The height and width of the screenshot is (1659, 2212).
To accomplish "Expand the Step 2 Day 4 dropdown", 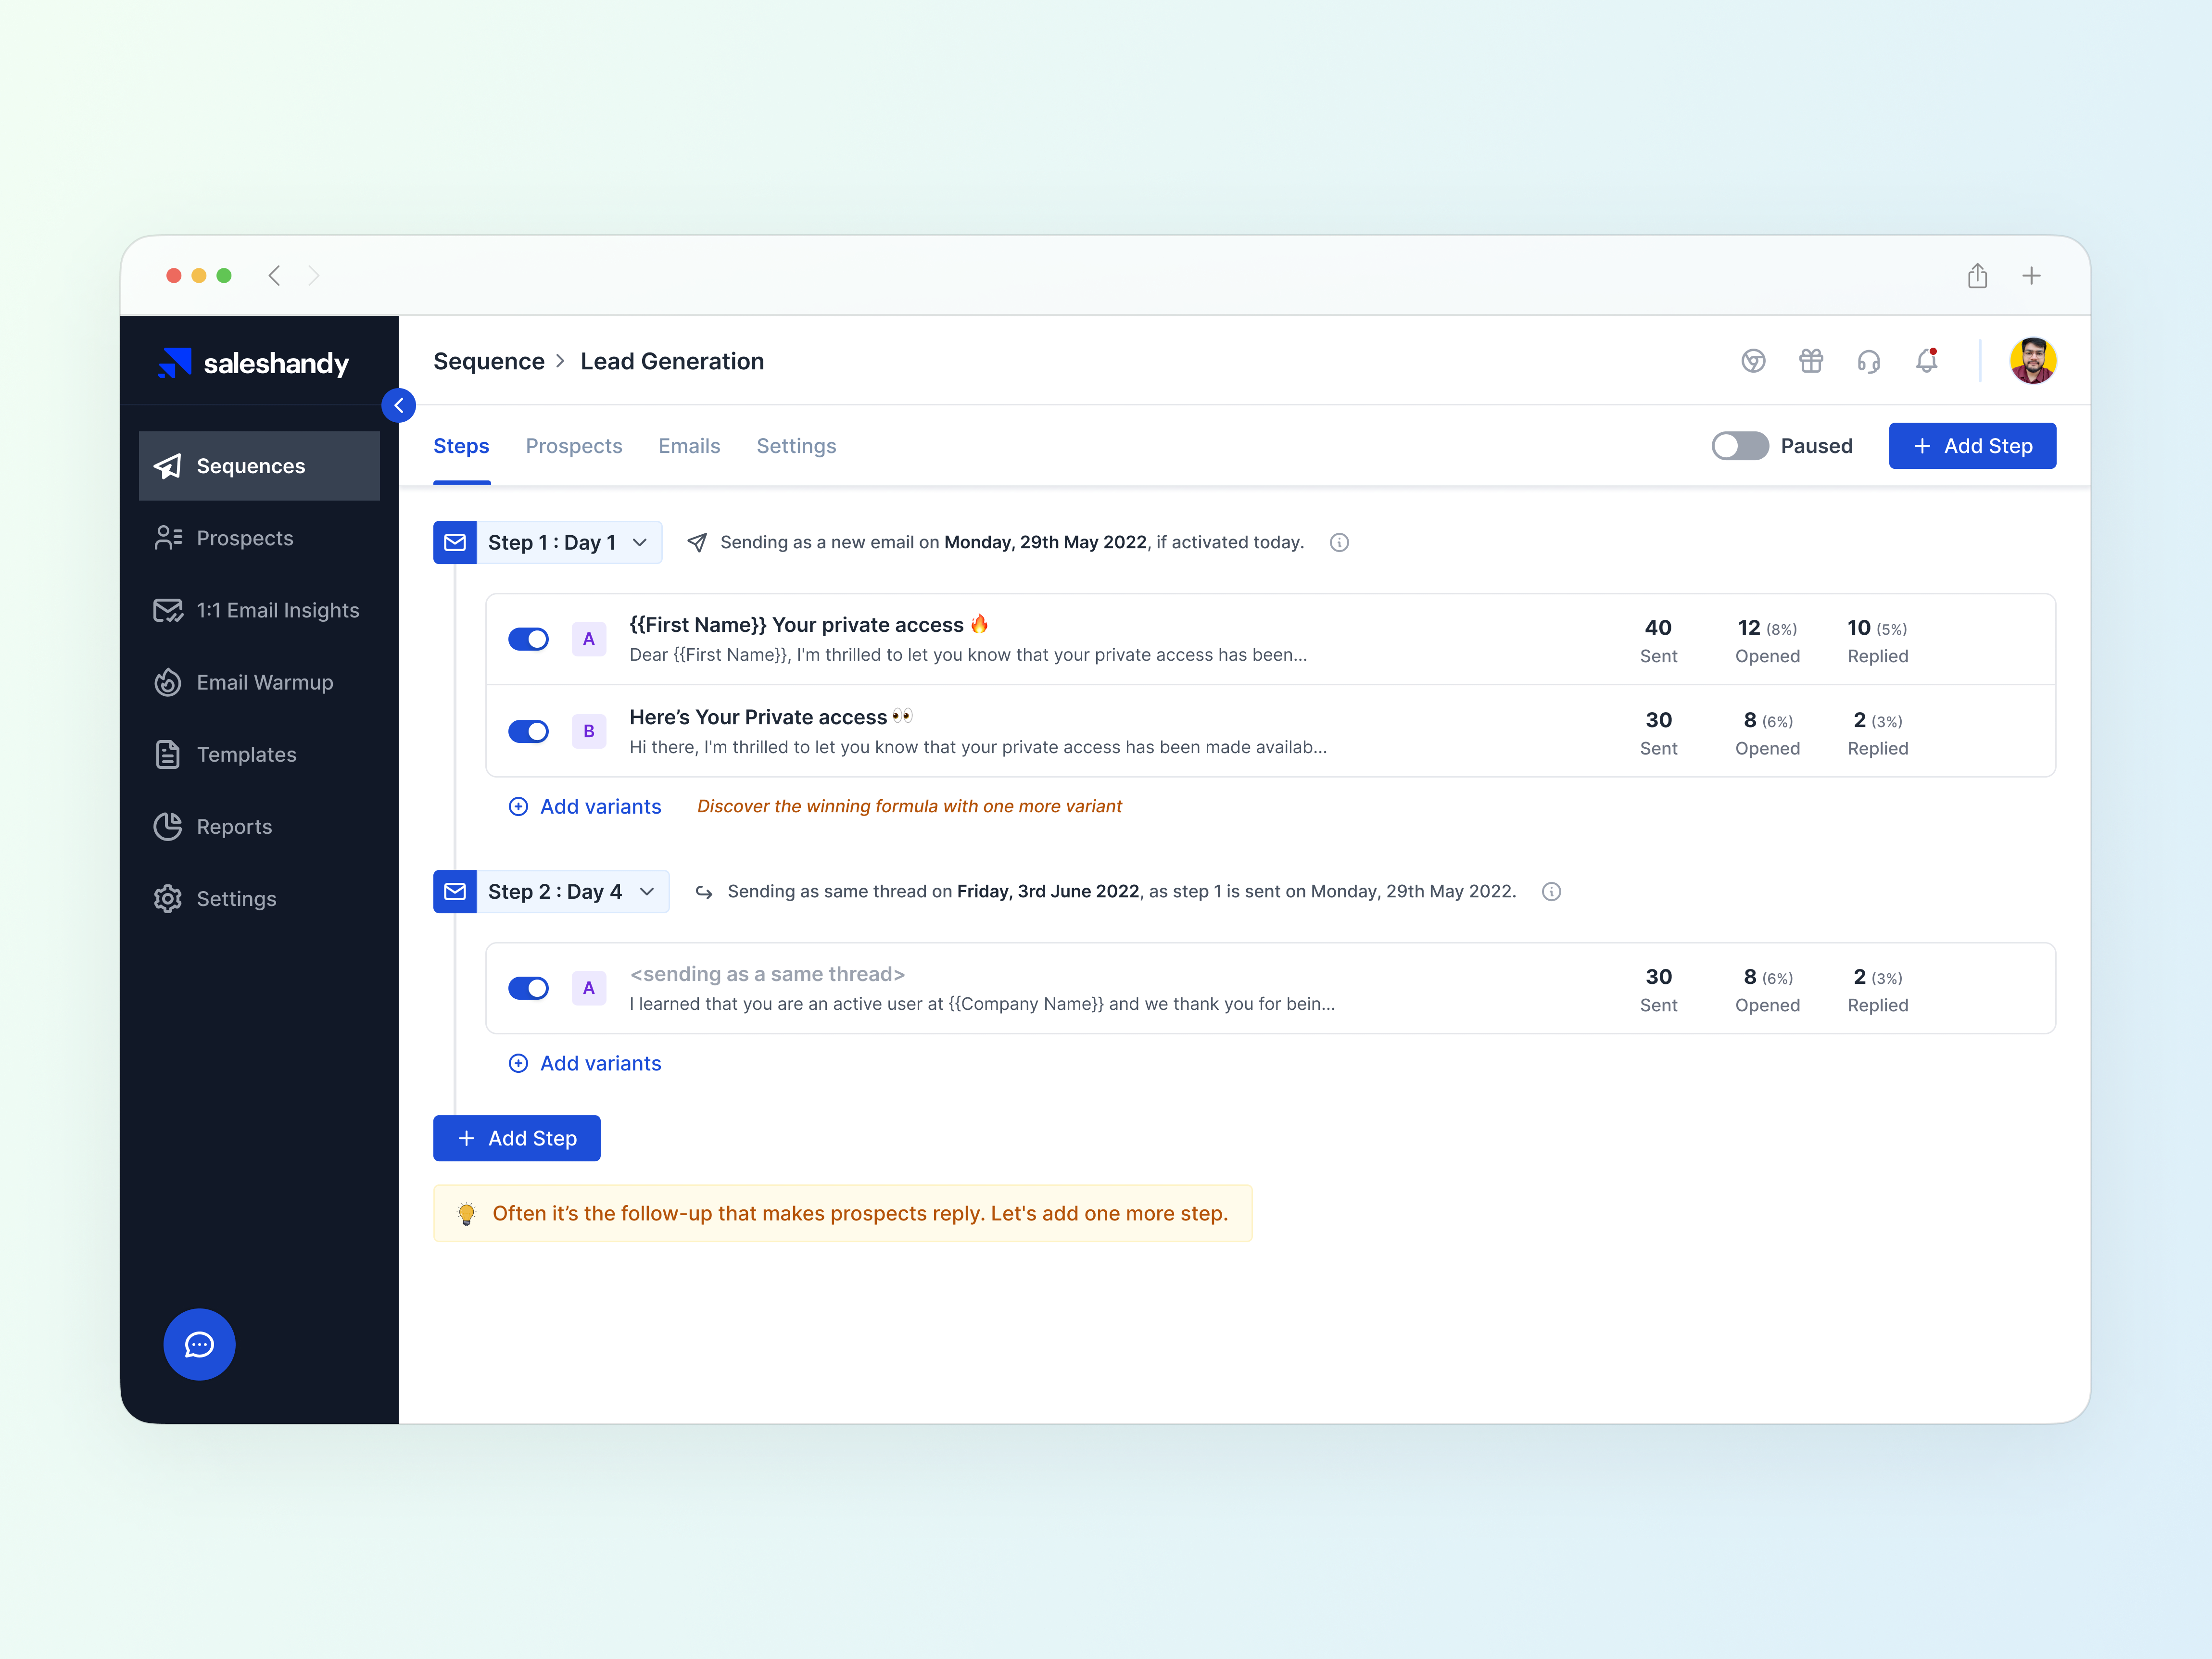I will (647, 891).
